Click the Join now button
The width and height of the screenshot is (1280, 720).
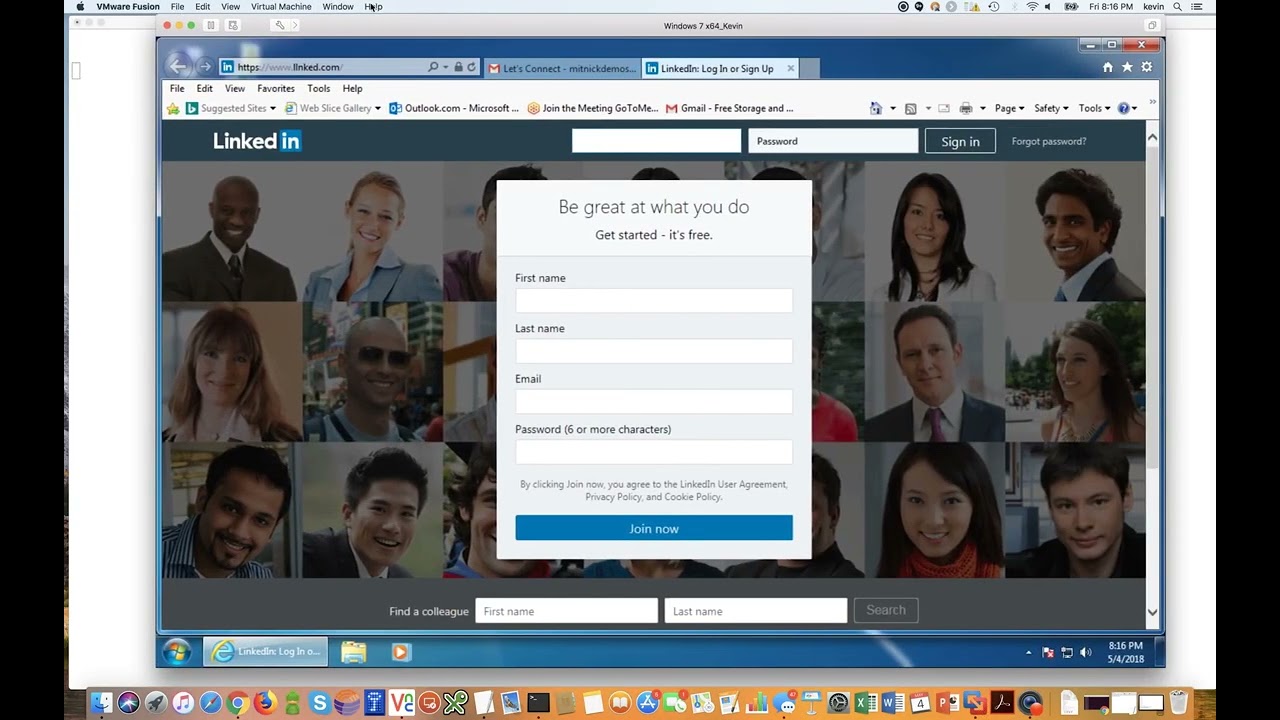[654, 528]
